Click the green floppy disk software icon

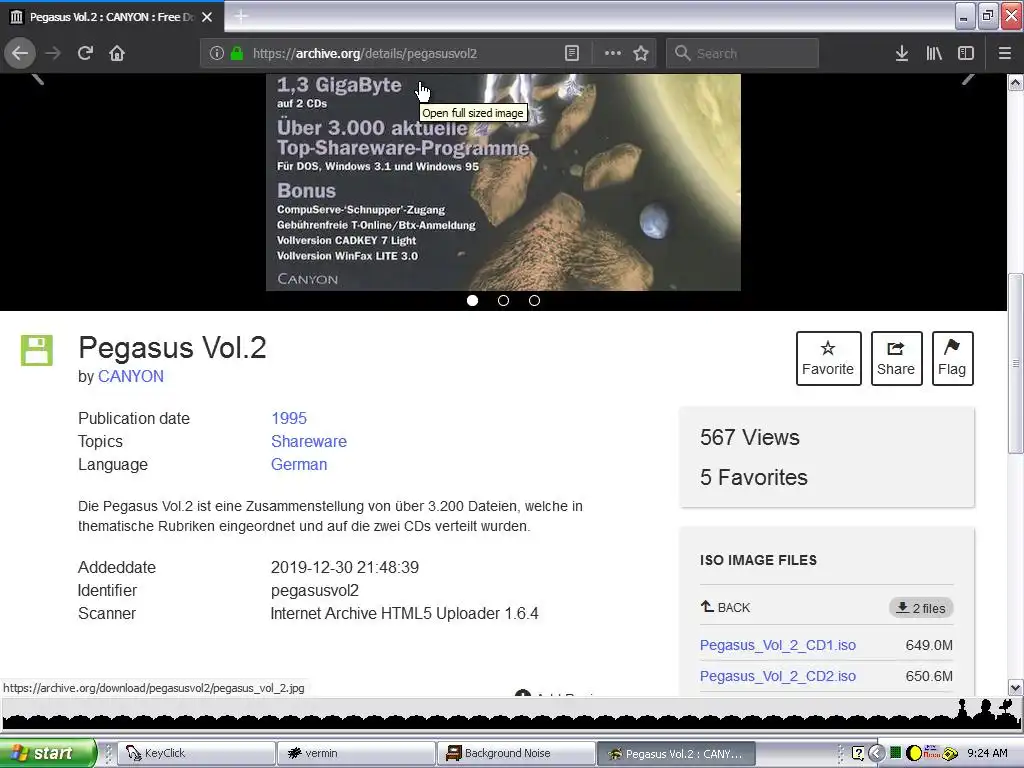[37, 350]
